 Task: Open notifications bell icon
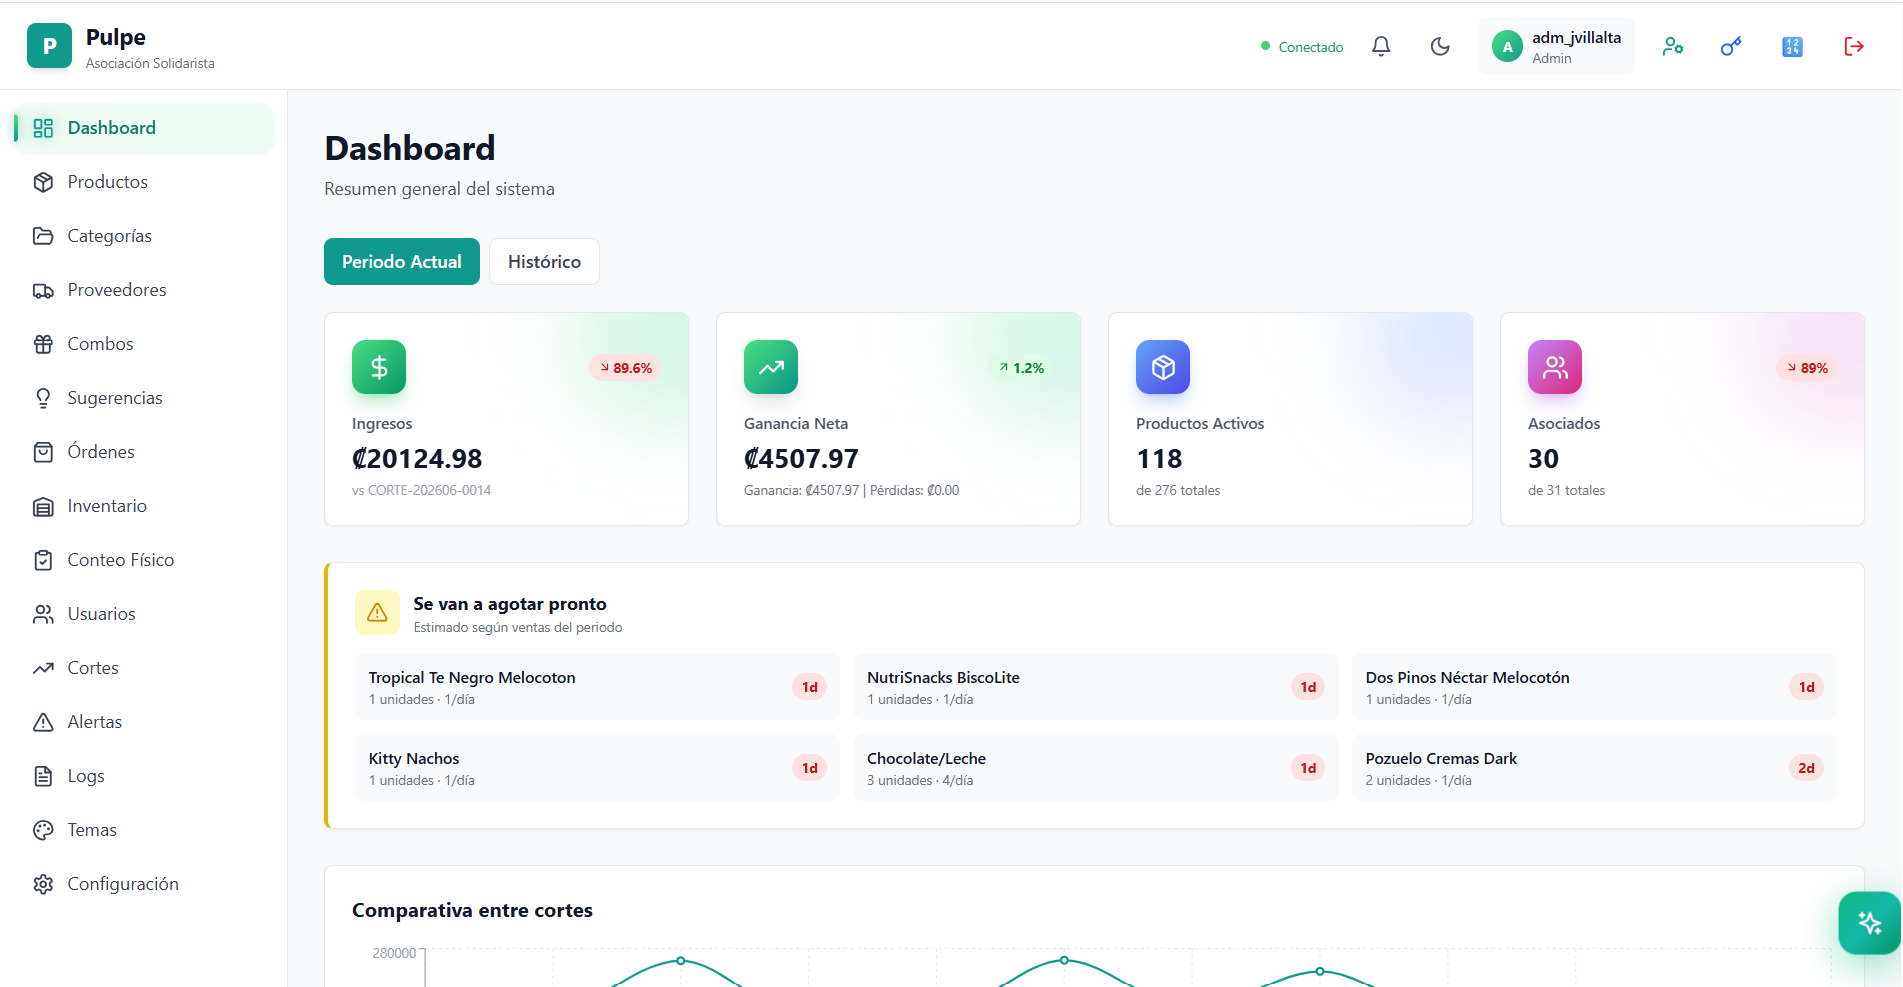(1381, 46)
